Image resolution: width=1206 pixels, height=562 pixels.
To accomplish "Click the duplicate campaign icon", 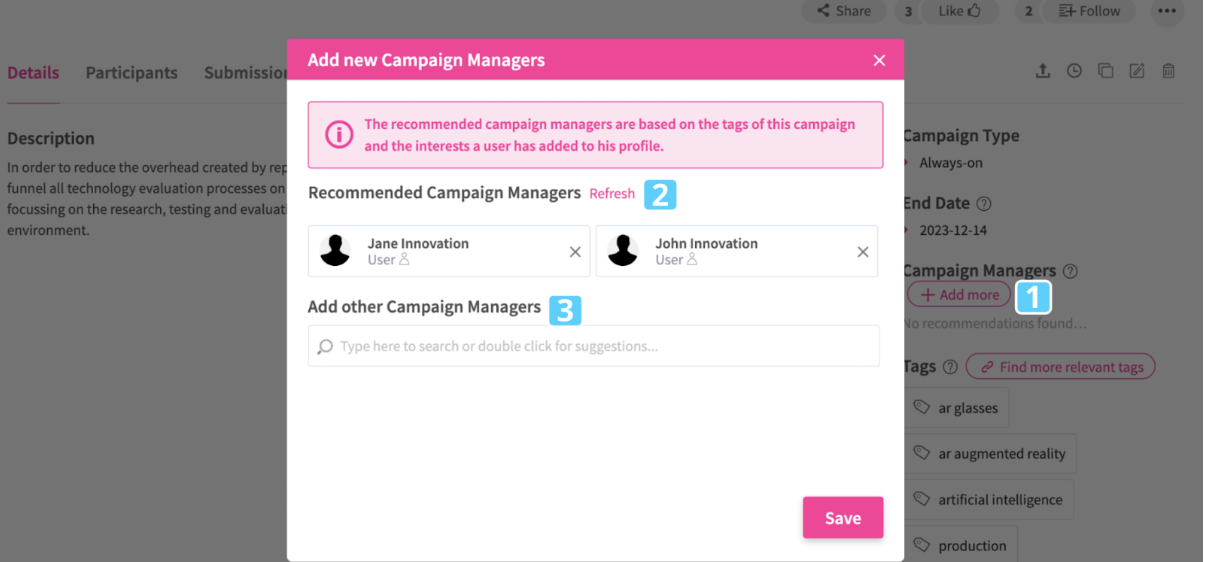I will coord(1105,71).
